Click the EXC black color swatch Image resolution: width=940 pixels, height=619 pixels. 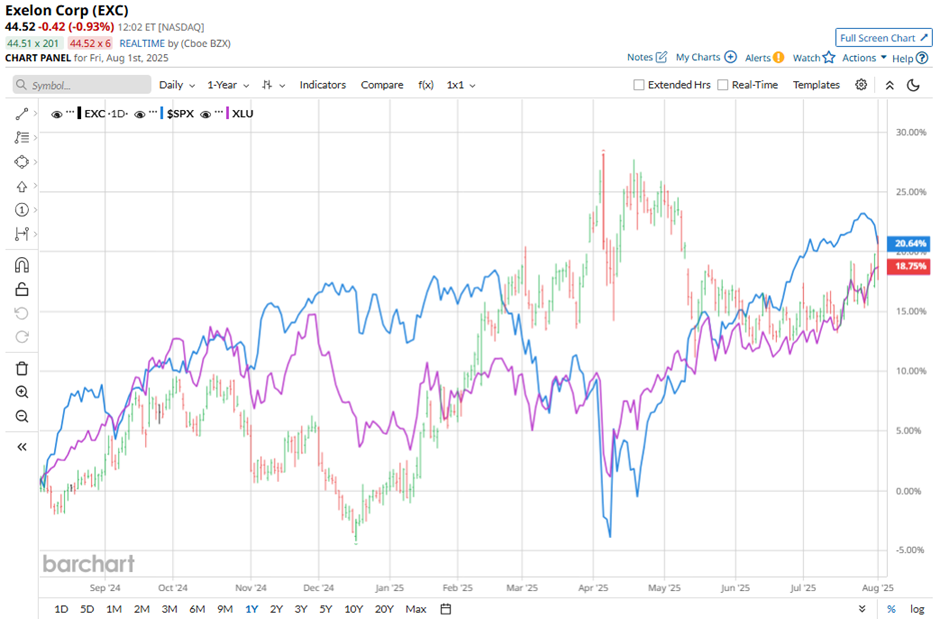tap(79, 114)
